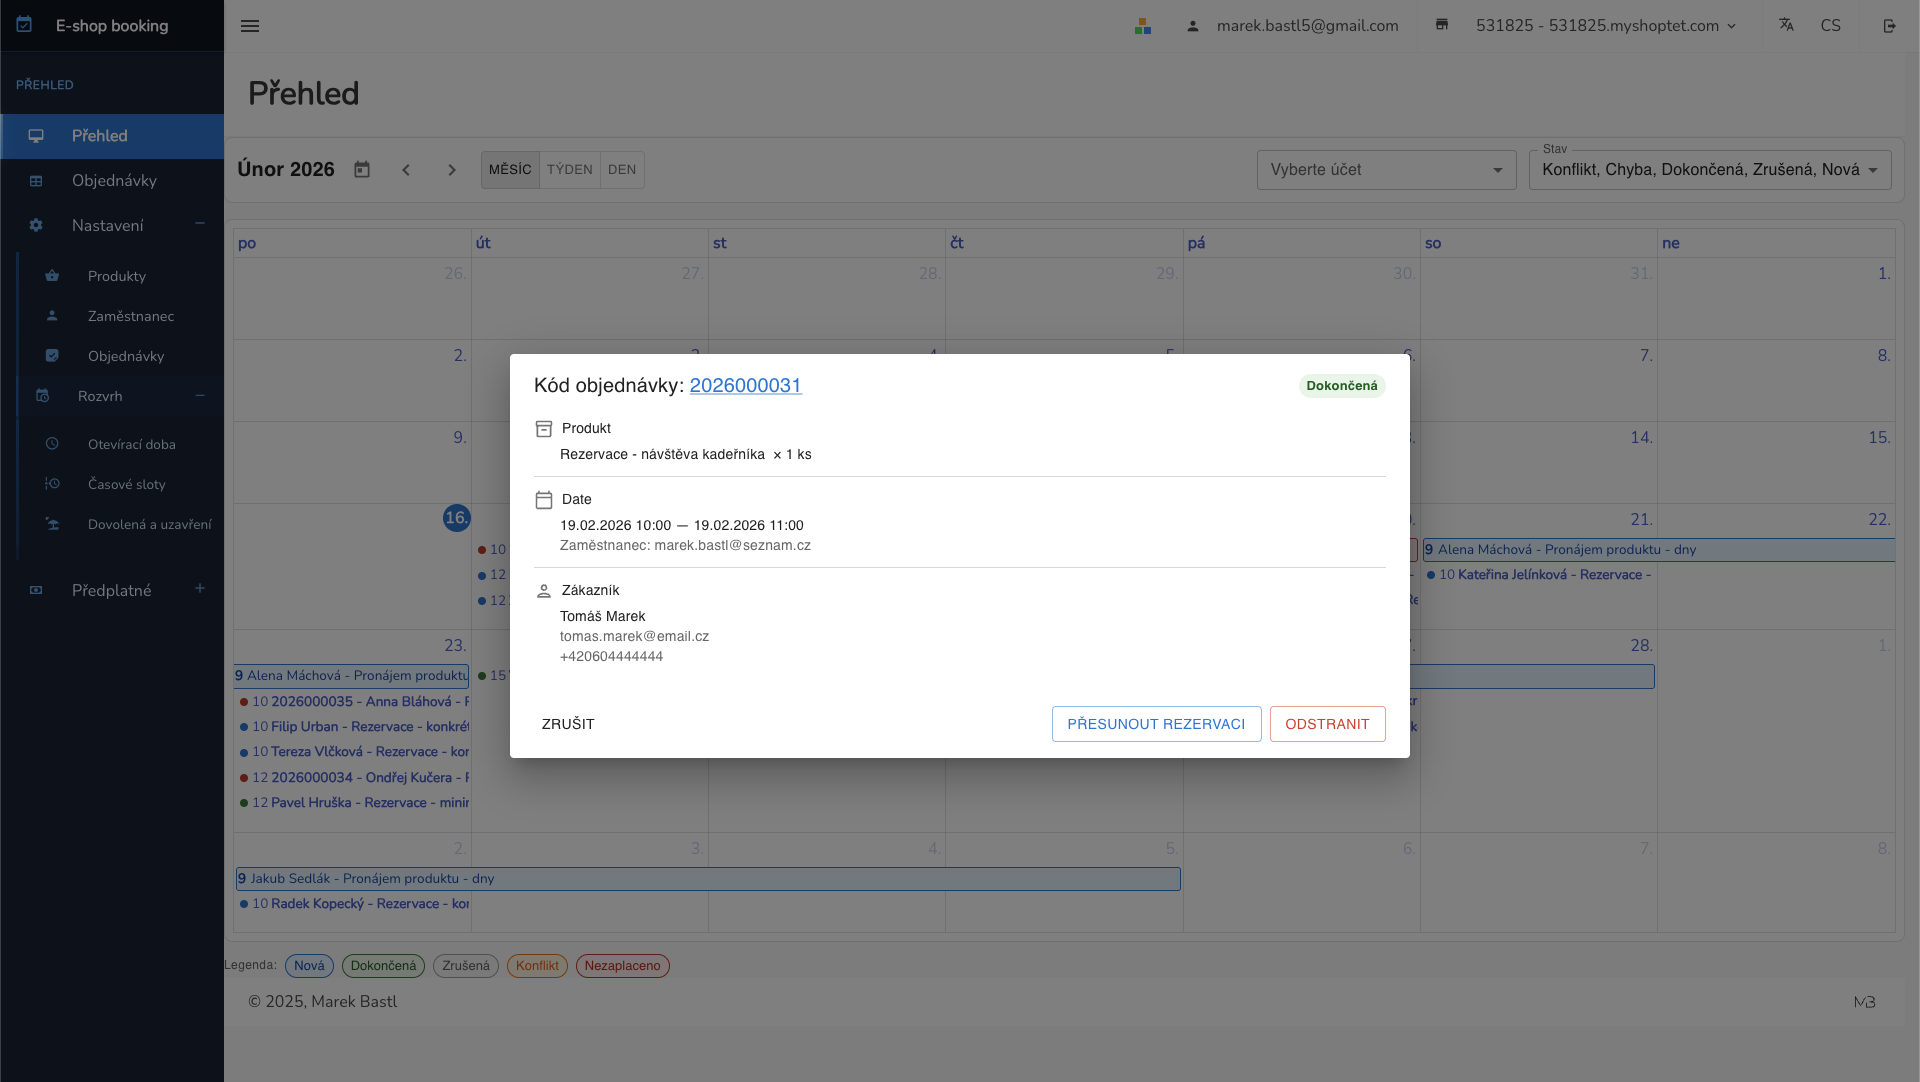Open order code 2026000031 link
This screenshot has width=1920, height=1082.
point(746,386)
